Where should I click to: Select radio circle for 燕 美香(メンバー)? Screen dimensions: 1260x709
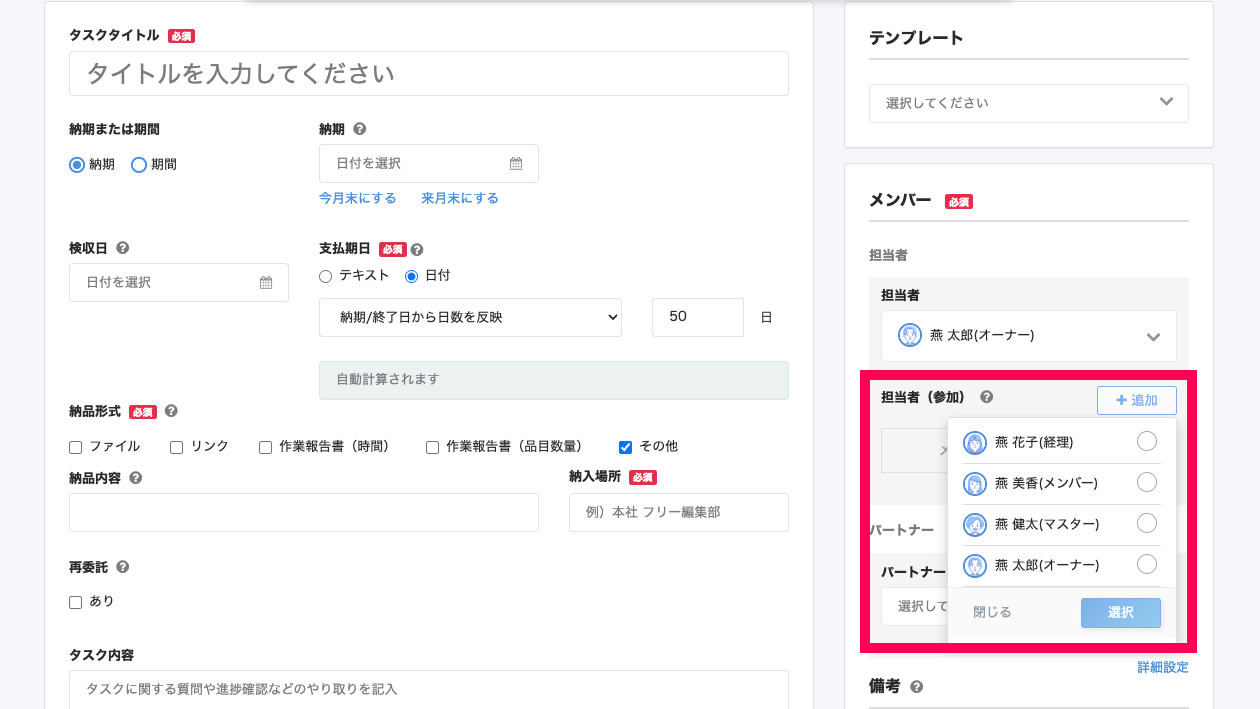click(x=1147, y=482)
